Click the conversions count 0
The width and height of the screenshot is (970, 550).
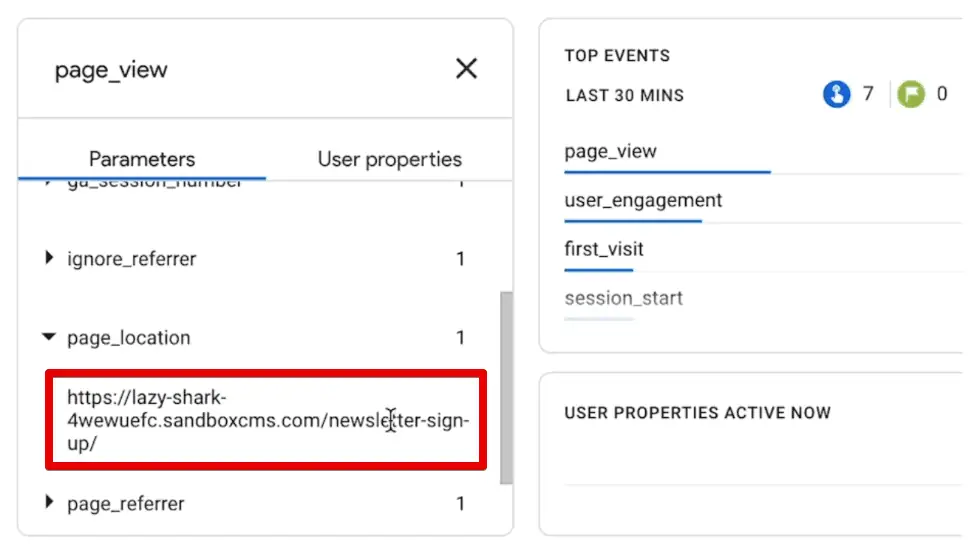942,94
